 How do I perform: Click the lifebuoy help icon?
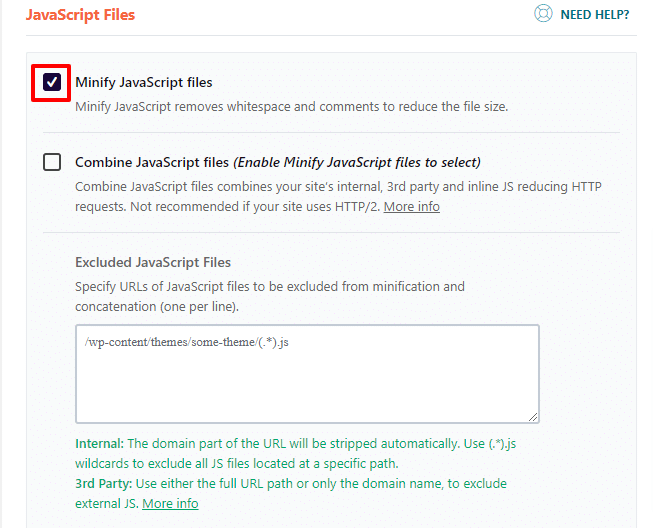[x=543, y=14]
